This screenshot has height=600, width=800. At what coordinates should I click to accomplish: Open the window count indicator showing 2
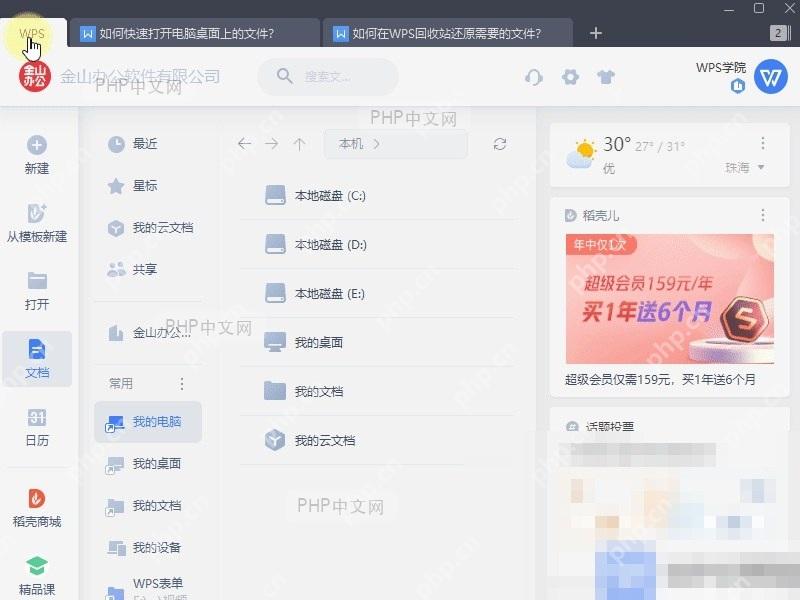coord(780,33)
